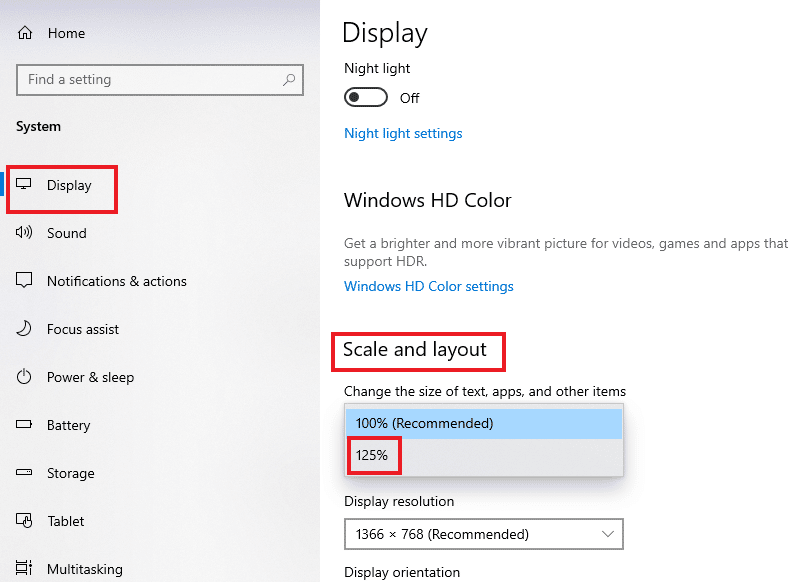Click the Home icon in sidebar

click(26, 33)
